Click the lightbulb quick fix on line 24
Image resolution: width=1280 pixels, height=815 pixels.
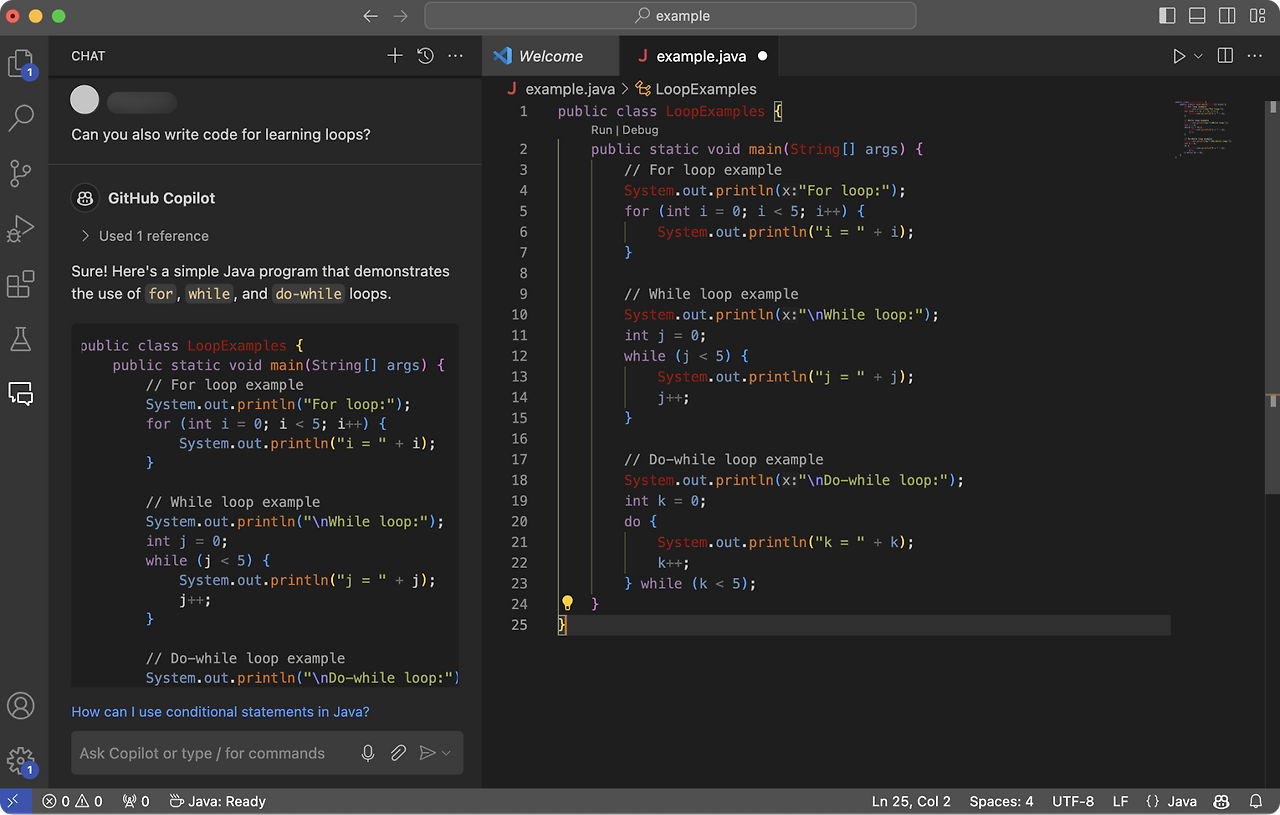tap(567, 603)
